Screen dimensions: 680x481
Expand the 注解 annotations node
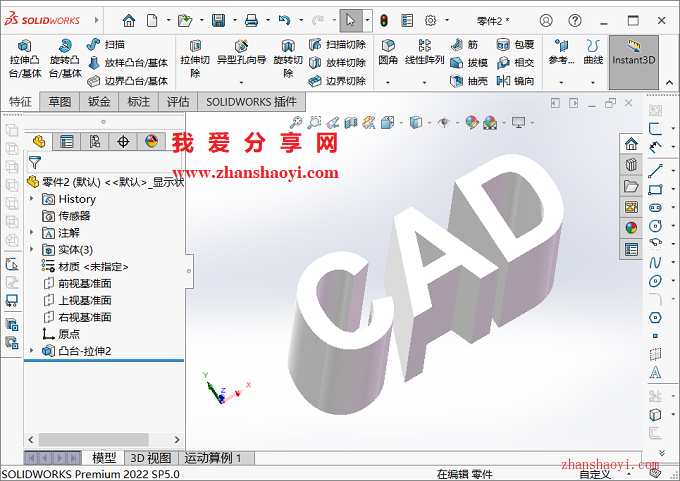32,232
